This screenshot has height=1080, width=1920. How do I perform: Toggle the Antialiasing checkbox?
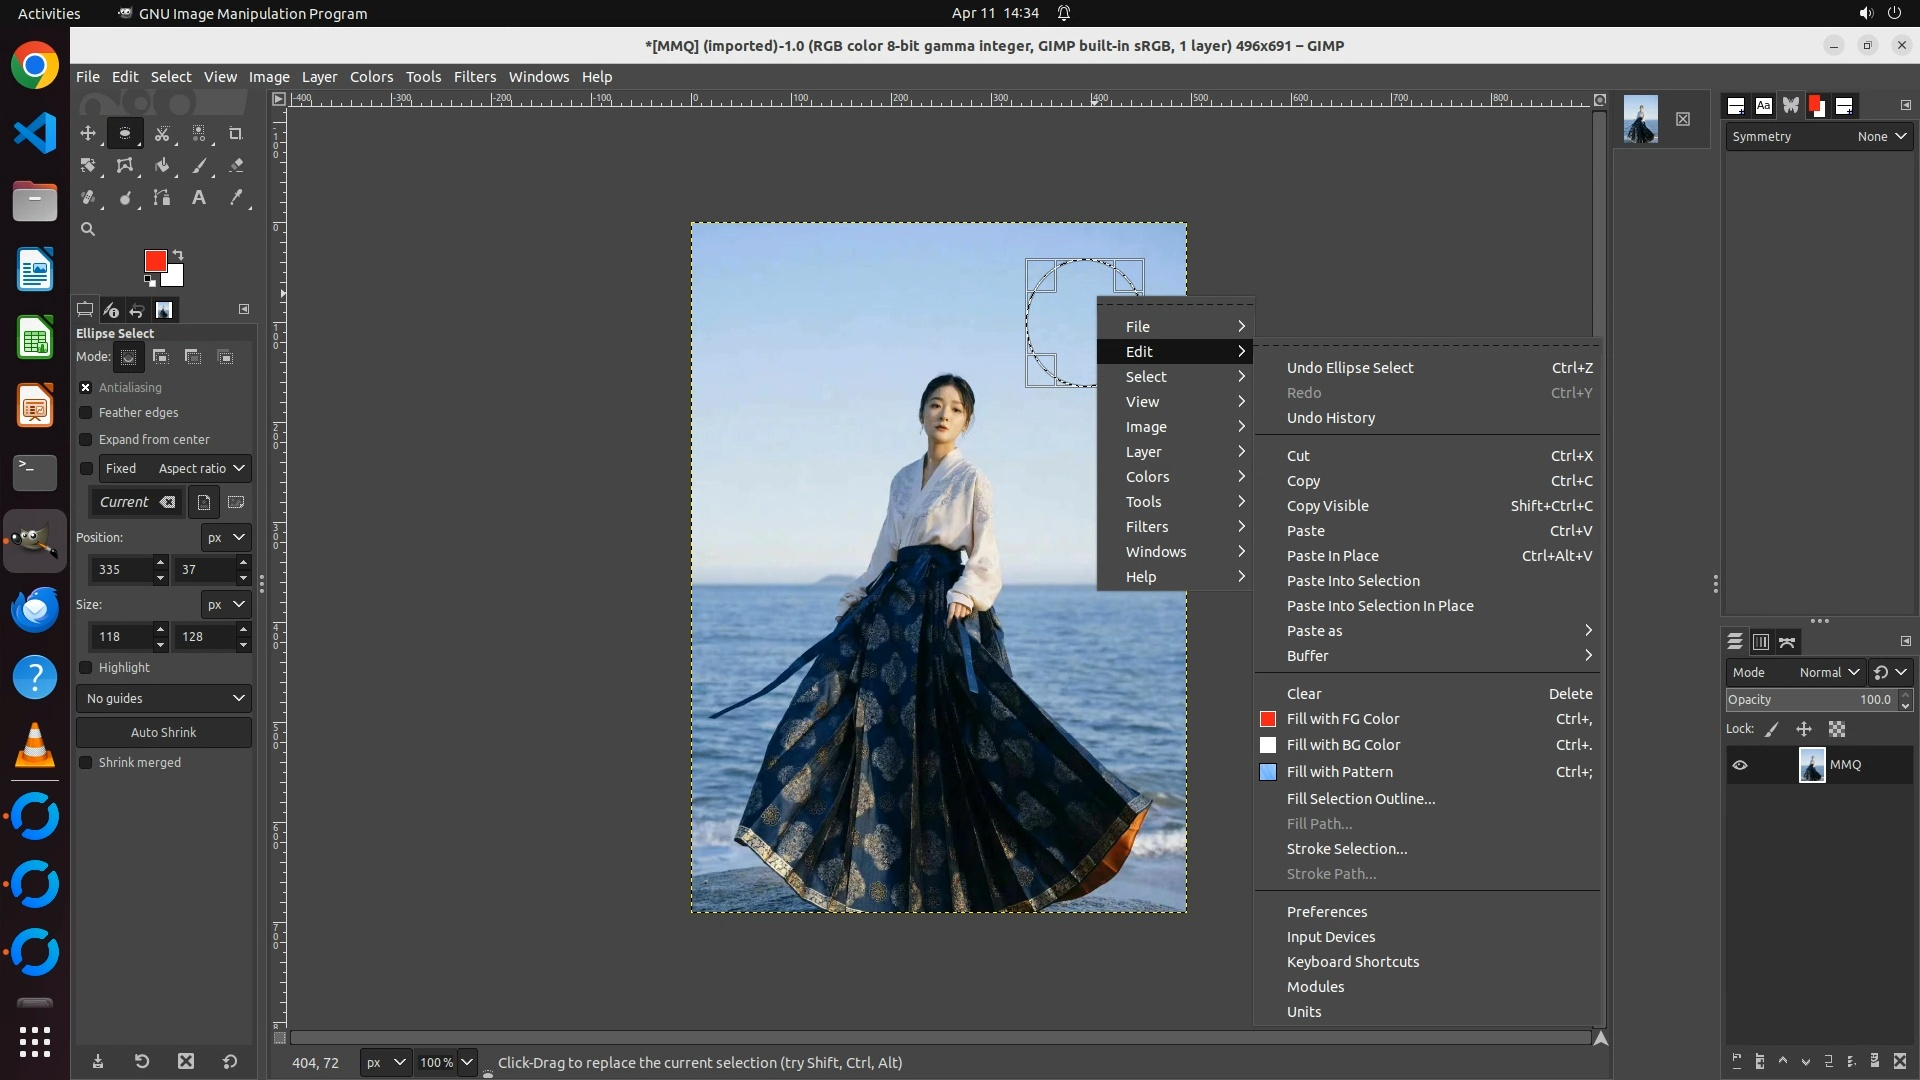(86, 388)
